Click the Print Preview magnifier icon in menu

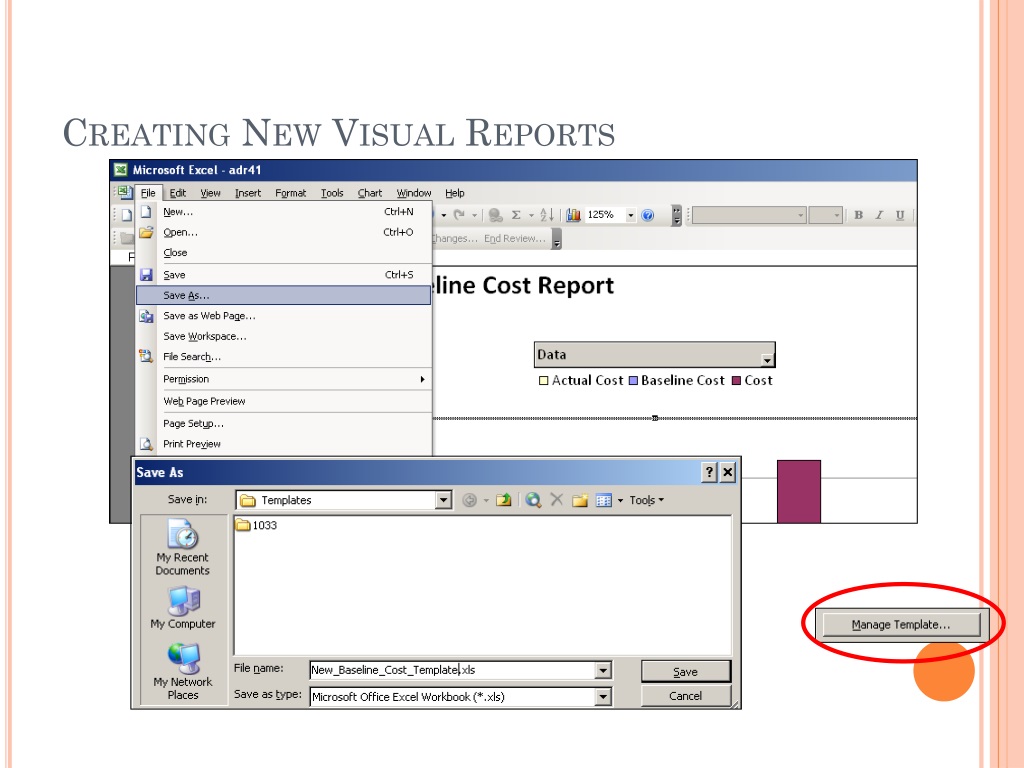tap(146, 444)
